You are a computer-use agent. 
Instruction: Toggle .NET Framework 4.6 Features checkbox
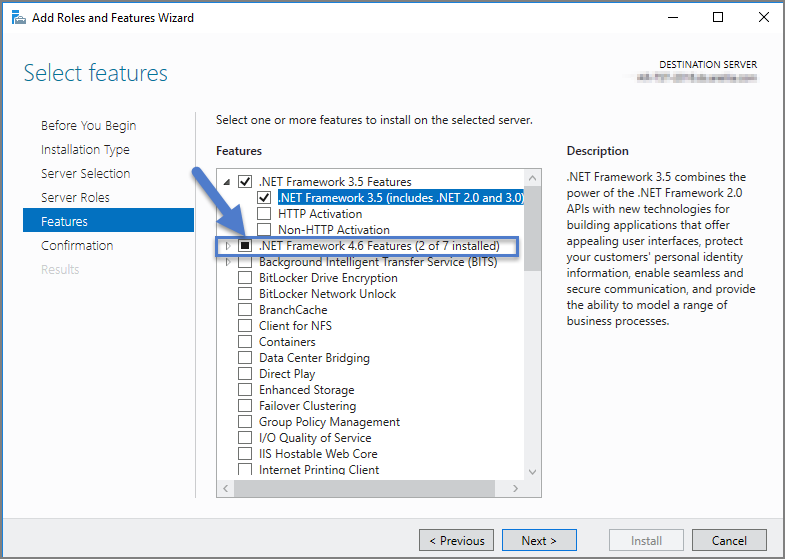[x=245, y=245]
